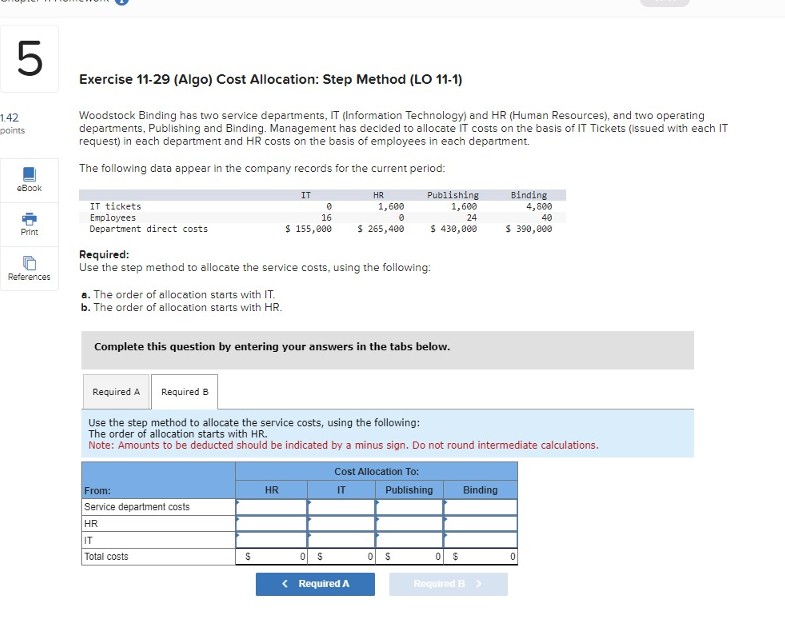Click IT row, Publishing column input cell
This screenshot has width=785, height=618.
409,540
